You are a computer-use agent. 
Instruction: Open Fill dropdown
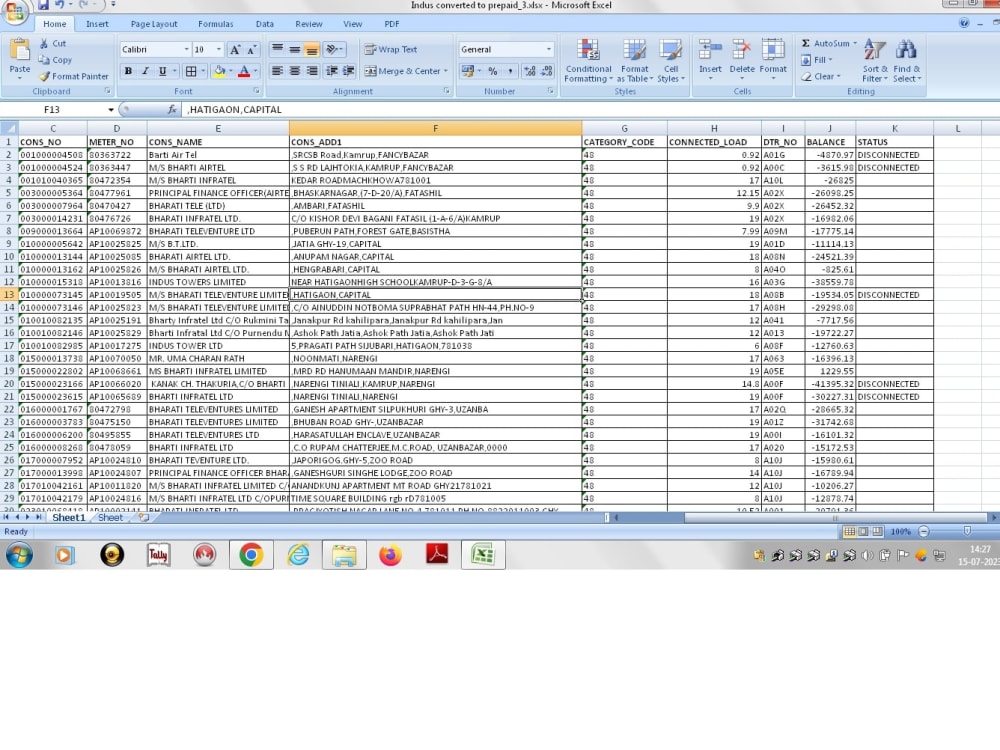pyautogui.click(x=817, y=60)
